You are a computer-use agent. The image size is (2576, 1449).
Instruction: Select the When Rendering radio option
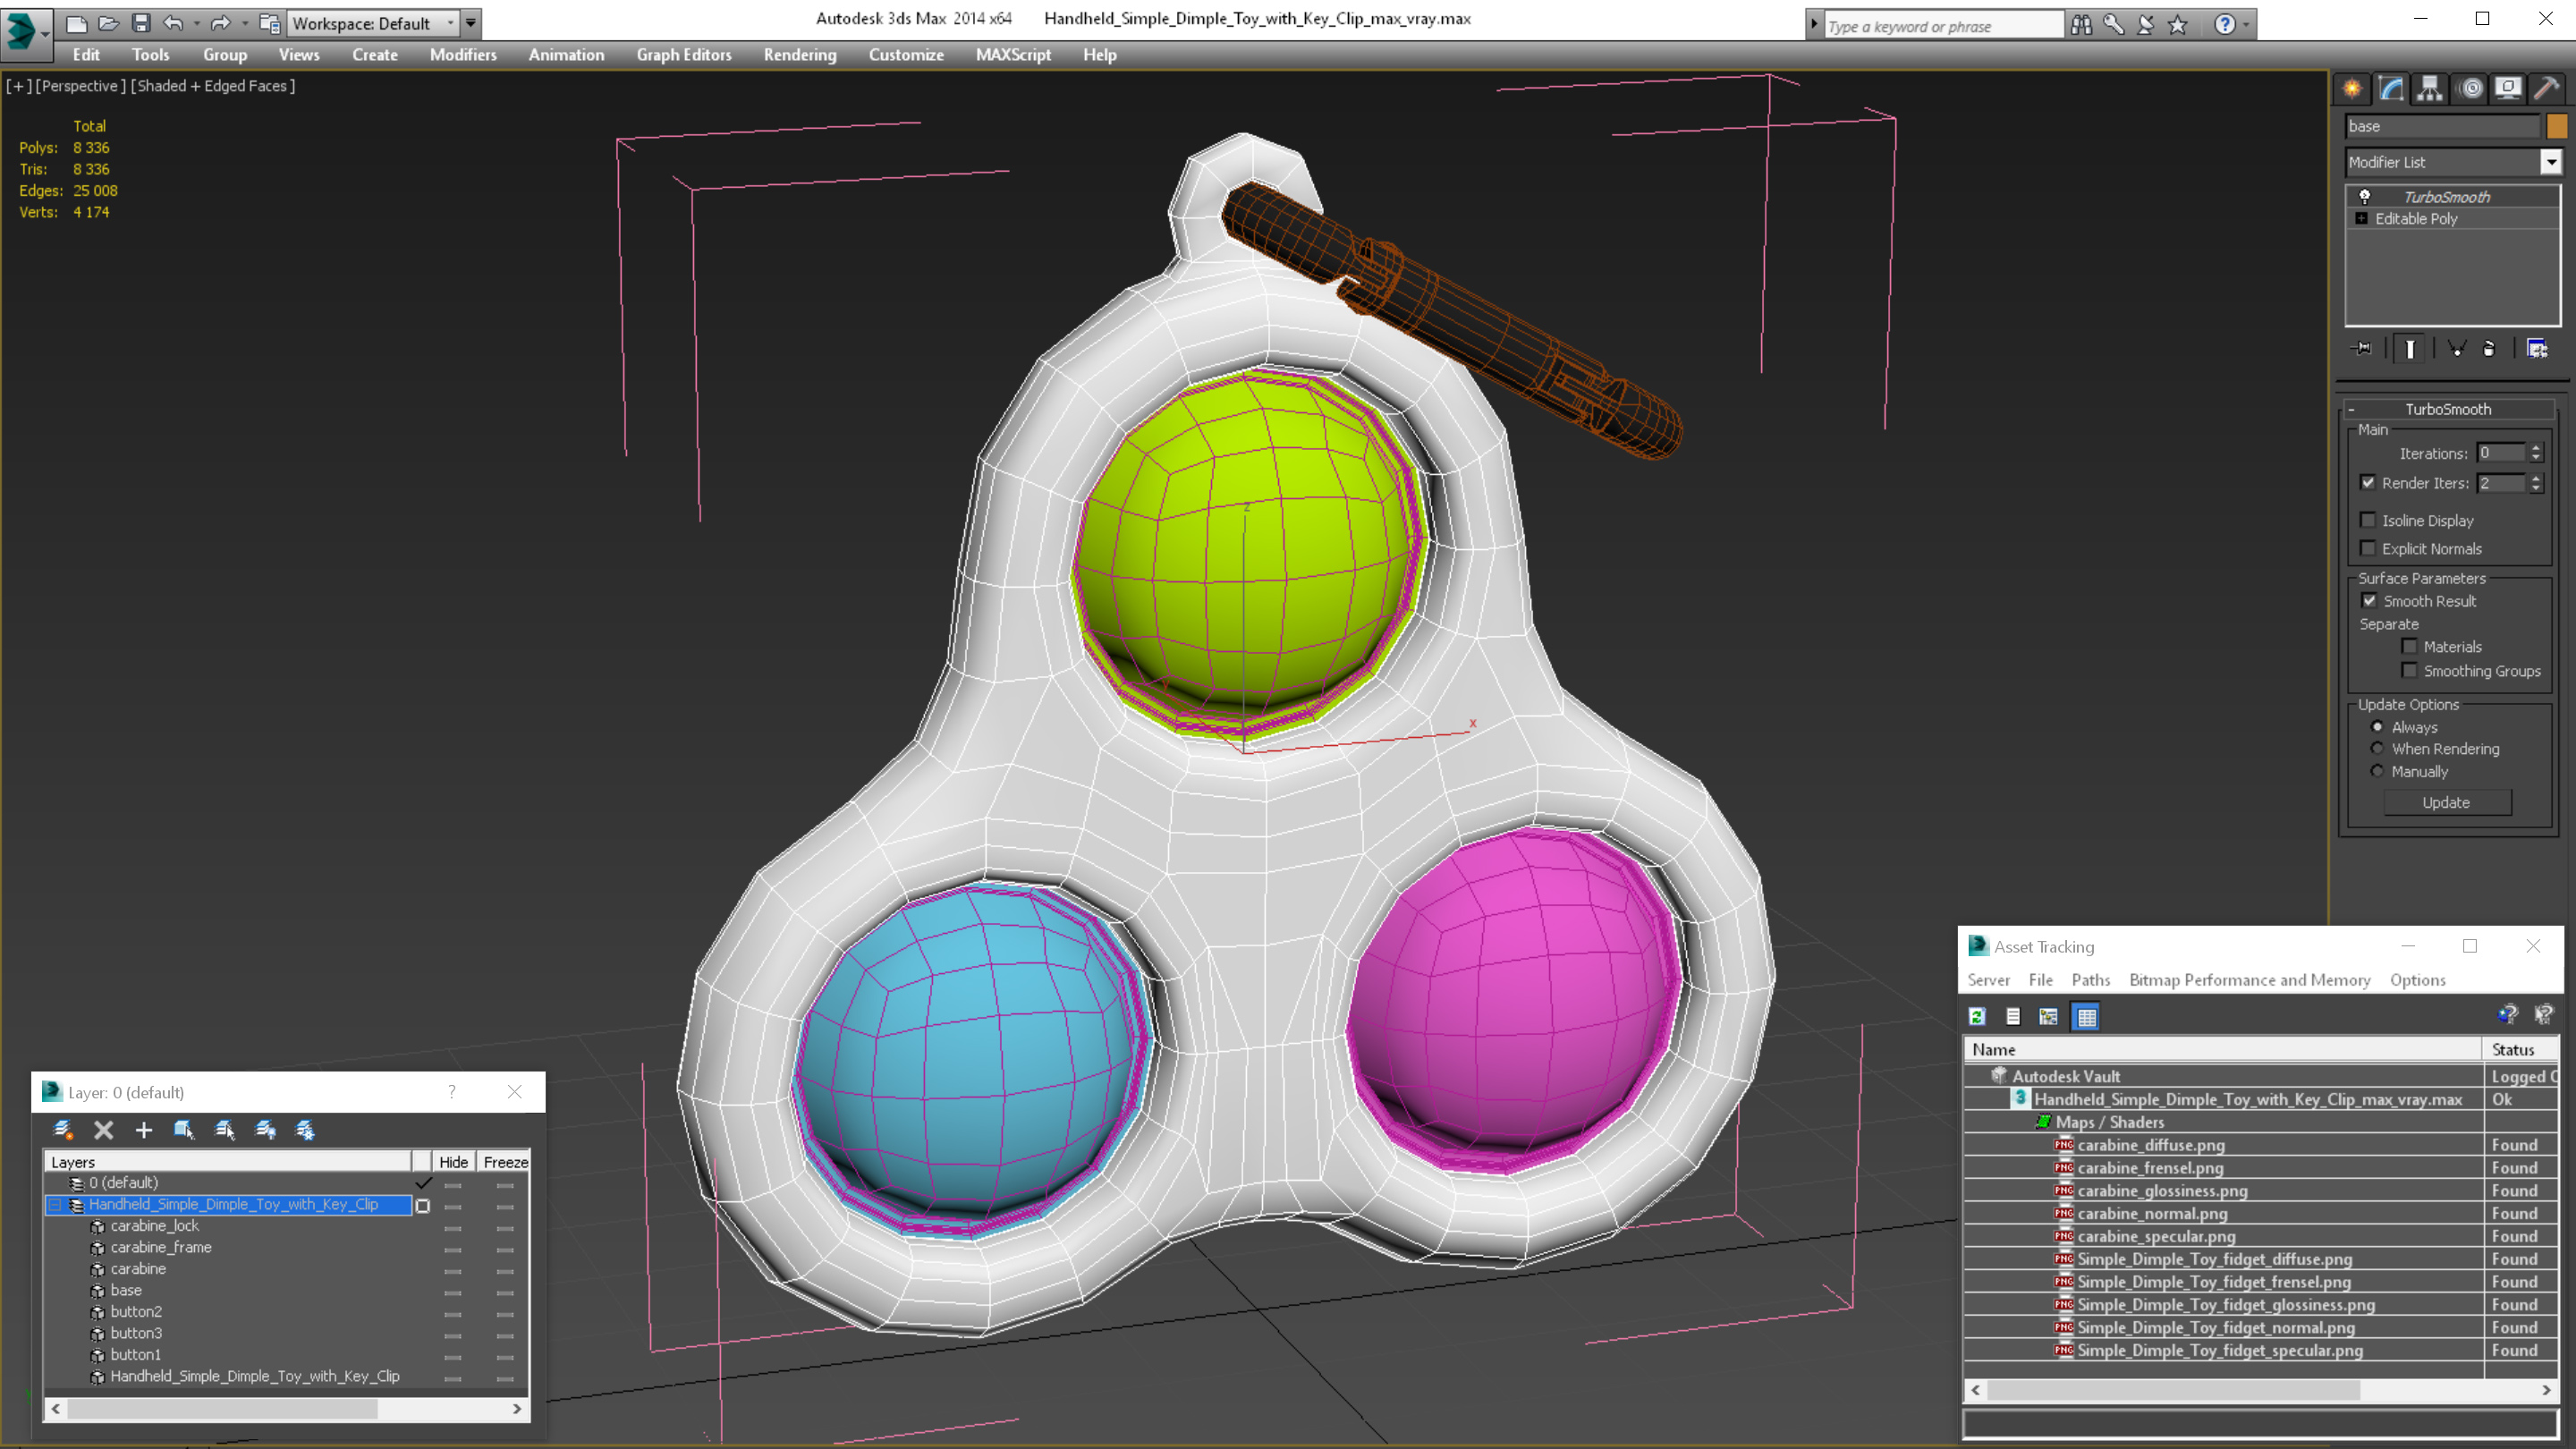click(x=2378, y=749)
